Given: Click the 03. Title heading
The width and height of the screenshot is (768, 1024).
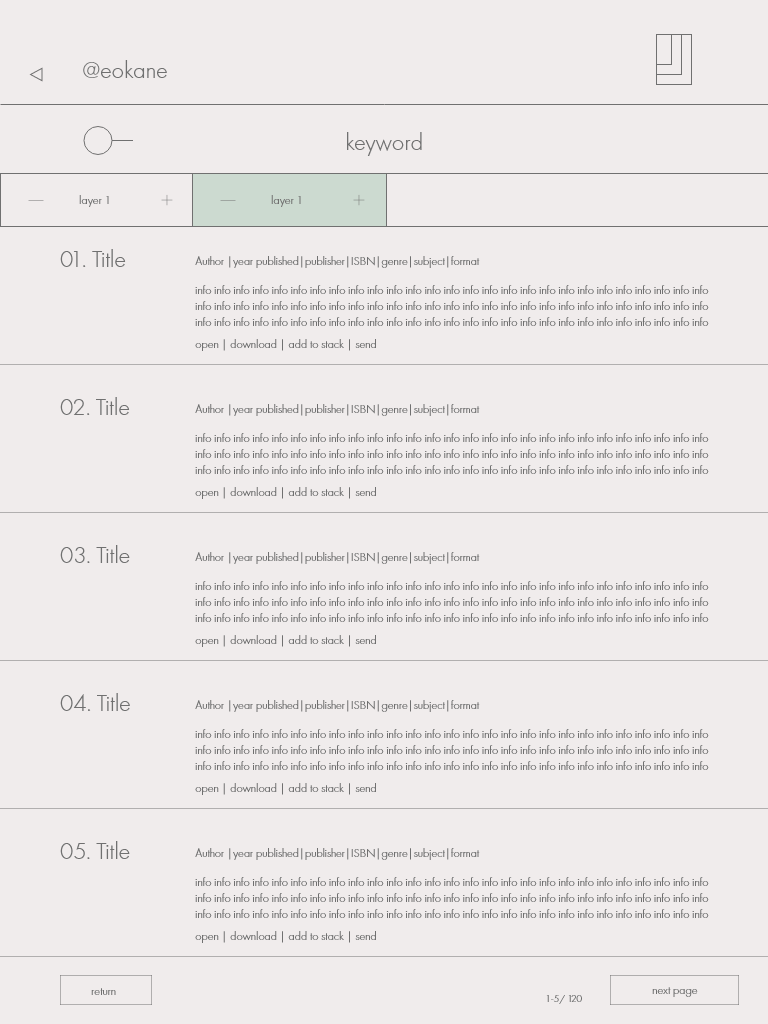Looking at the screenshot, I should (x=95, y=555).
